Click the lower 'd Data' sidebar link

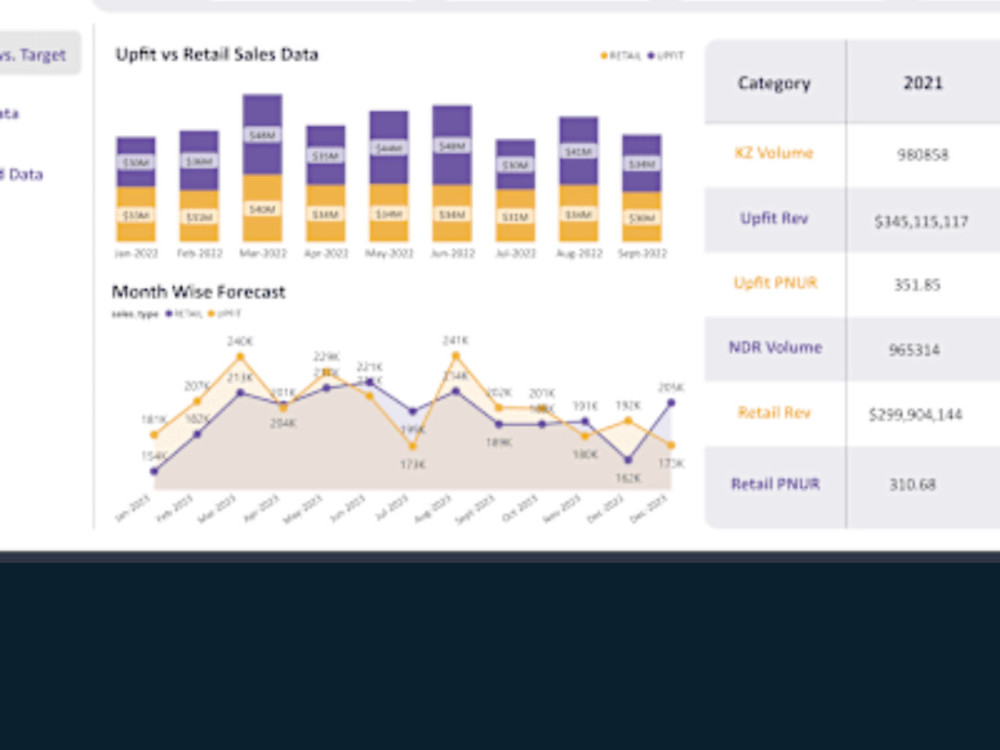pyautogui.click(x=22, y=174)
